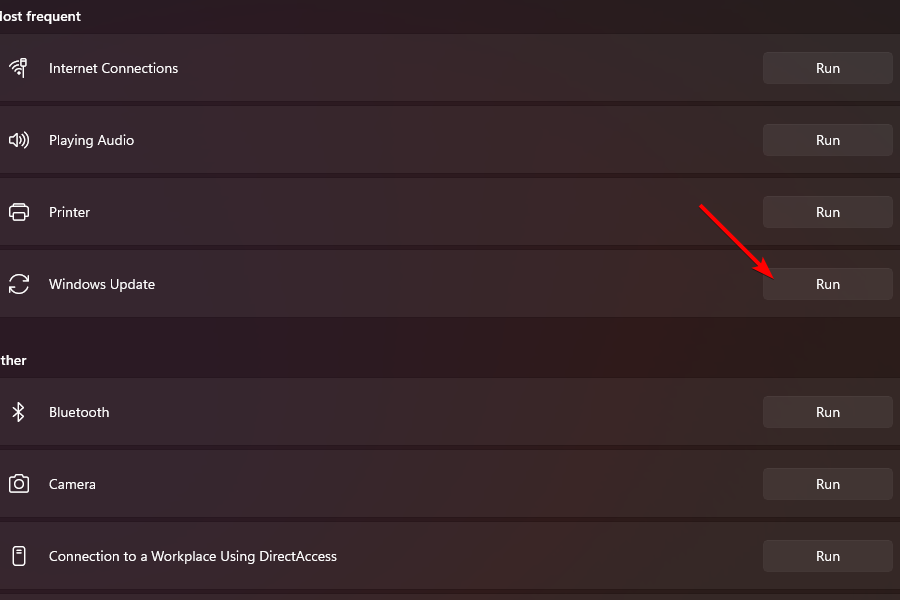Select the Bluetooth row label
The width and height of the screenshot is (900, 600).
pyautogui.click(x=79, y=412)
